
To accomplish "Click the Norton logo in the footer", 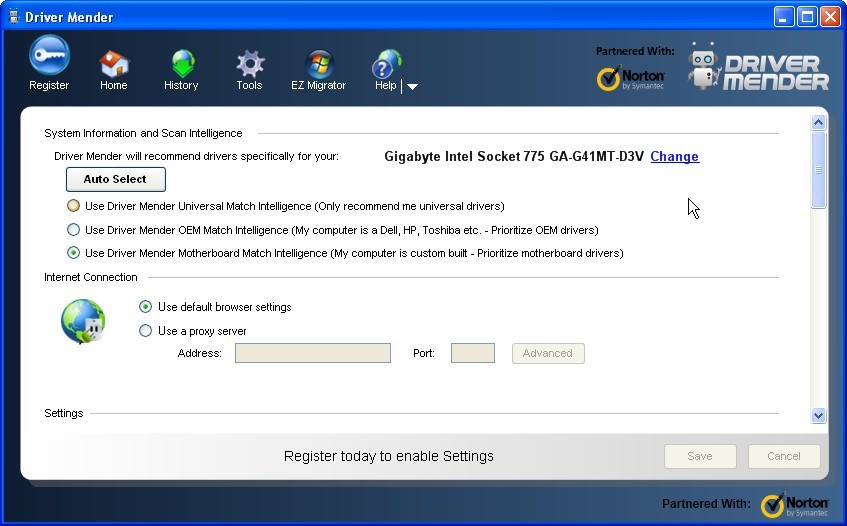I will 794,505.
